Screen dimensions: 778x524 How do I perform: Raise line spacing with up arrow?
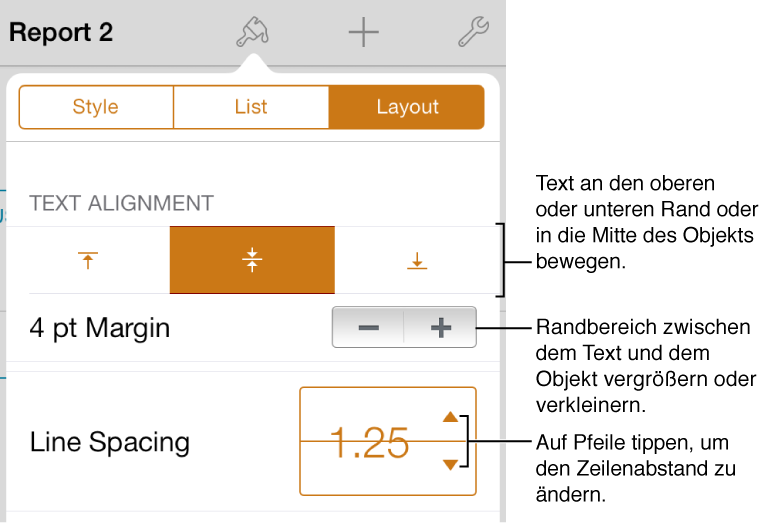[x=450, y=417]
